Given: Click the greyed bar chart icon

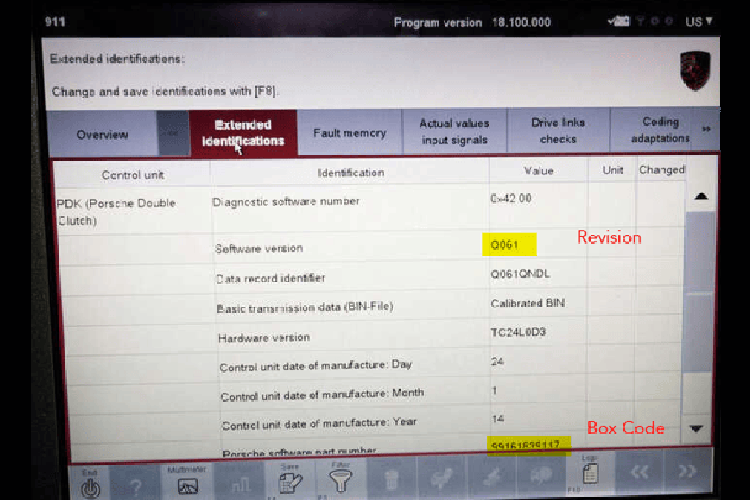Looking at the screenshot, I should click(241, 486).
